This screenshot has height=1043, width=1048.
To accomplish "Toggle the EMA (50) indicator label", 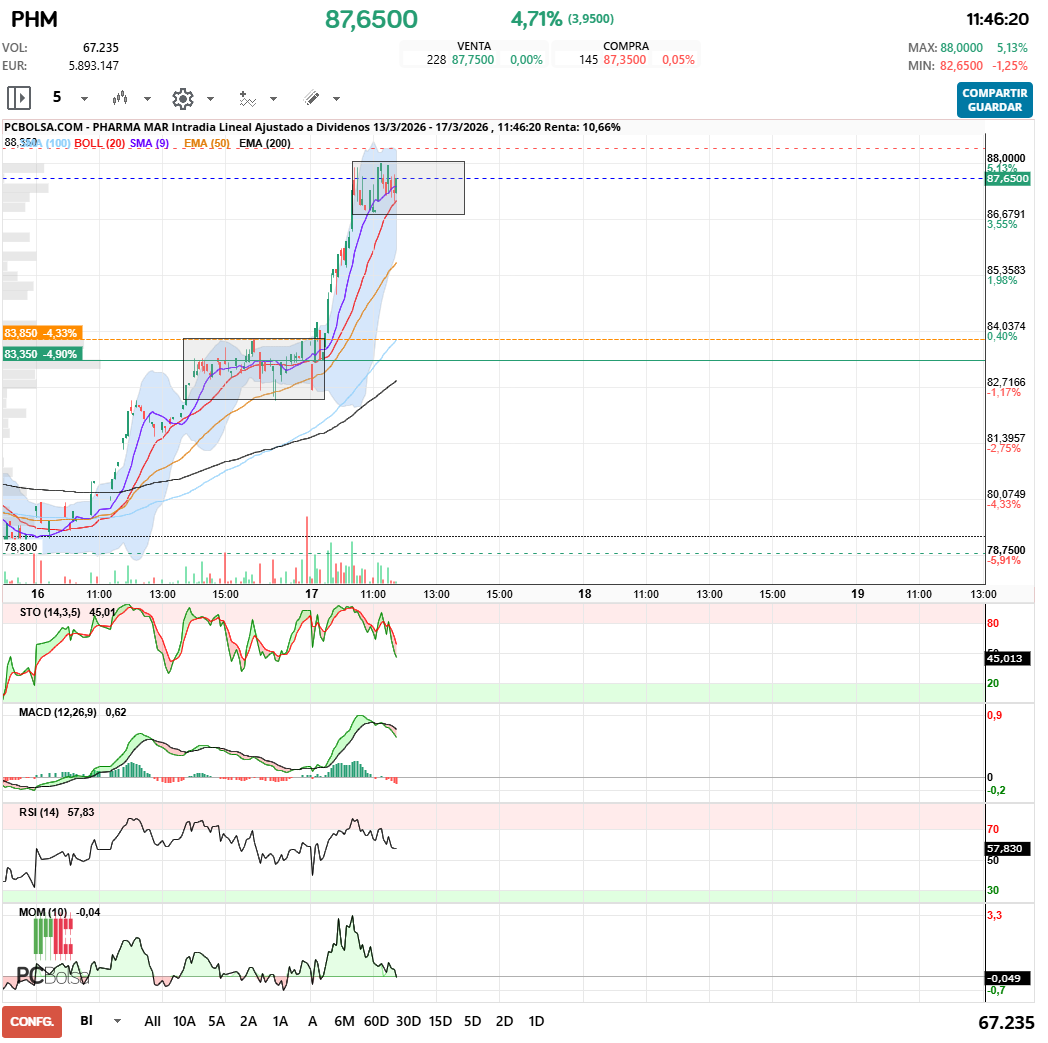I will click(x=207, y=143).
